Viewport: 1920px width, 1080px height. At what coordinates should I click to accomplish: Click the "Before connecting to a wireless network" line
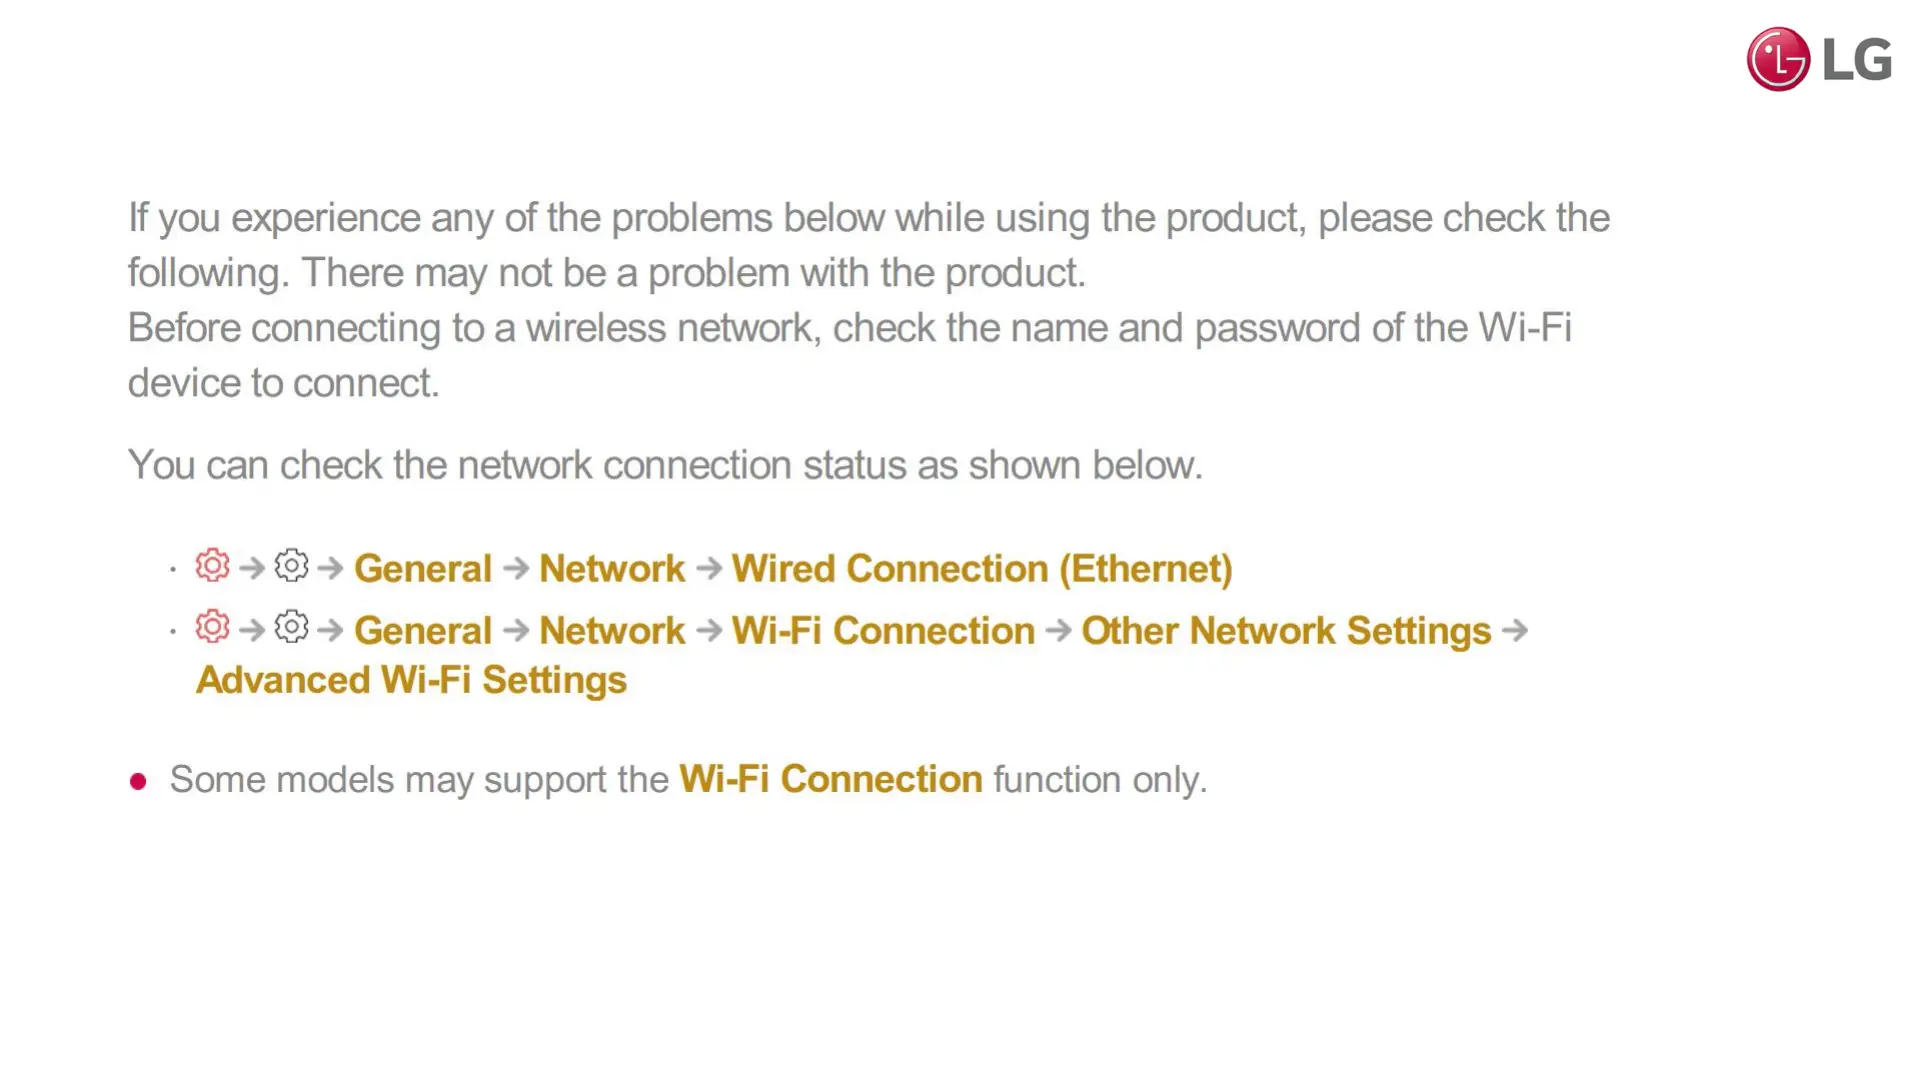pos(850,328)
